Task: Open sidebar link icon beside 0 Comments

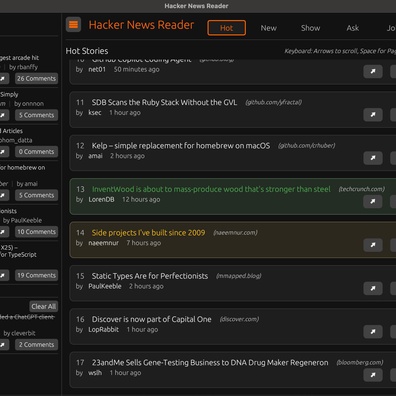Action: click(3, 152)
